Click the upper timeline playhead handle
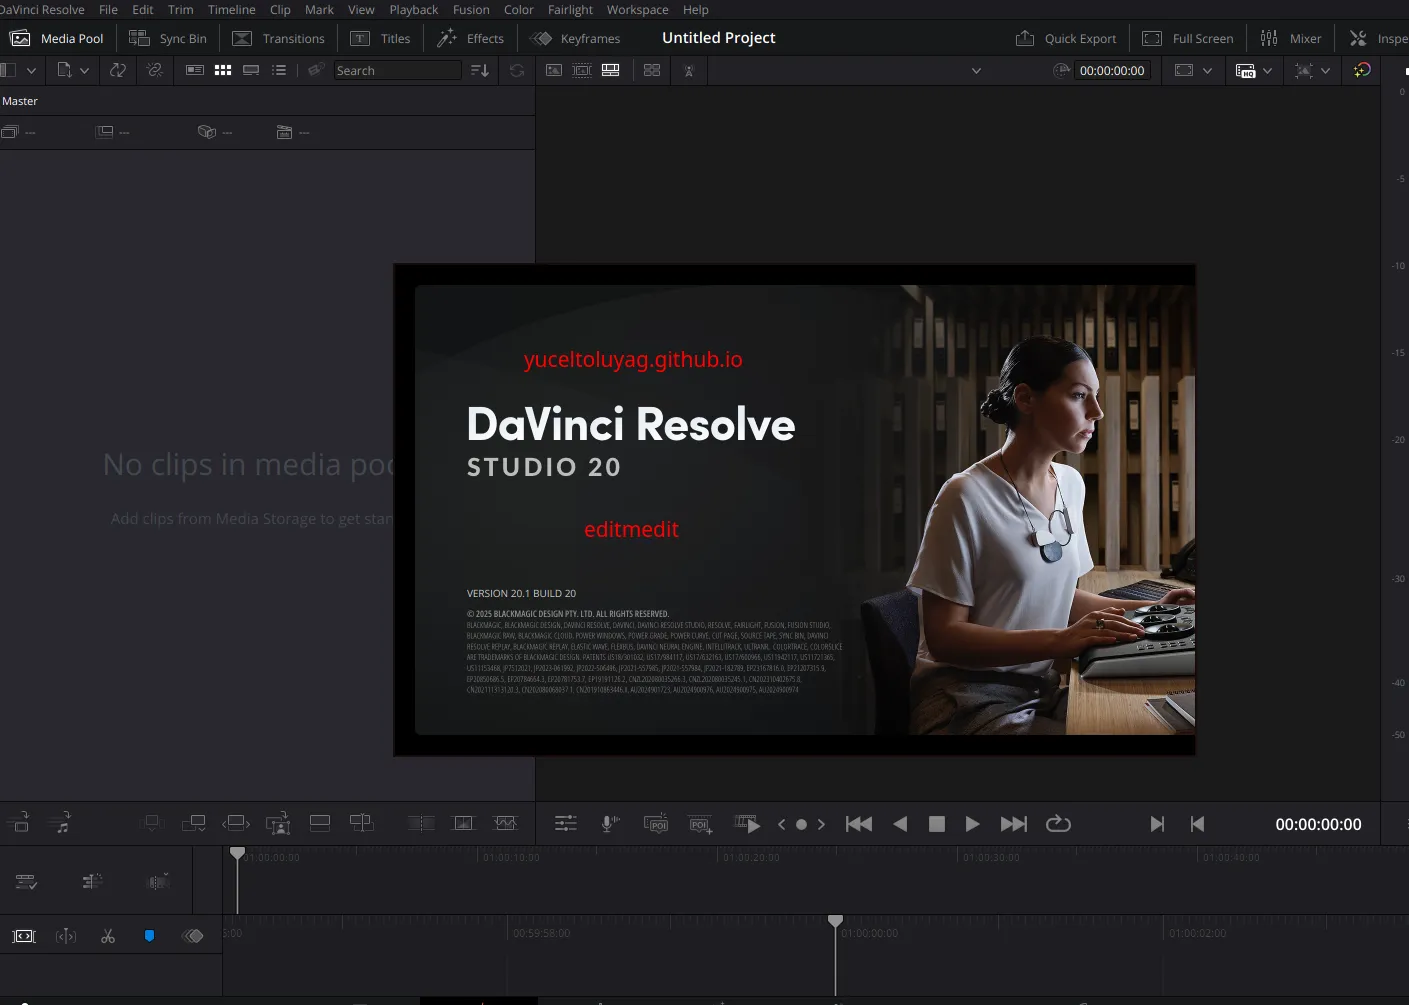Screen dimensions: 1409x1005 (237, 853)
